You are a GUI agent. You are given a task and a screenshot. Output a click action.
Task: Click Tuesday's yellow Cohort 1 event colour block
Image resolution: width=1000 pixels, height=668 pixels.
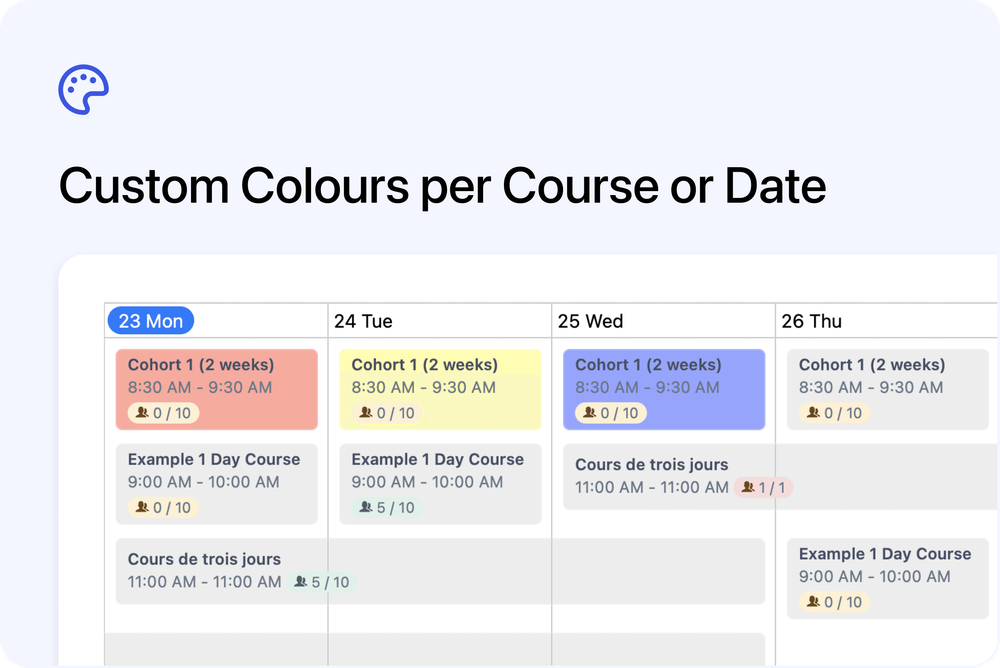click(x=440, y=388)
